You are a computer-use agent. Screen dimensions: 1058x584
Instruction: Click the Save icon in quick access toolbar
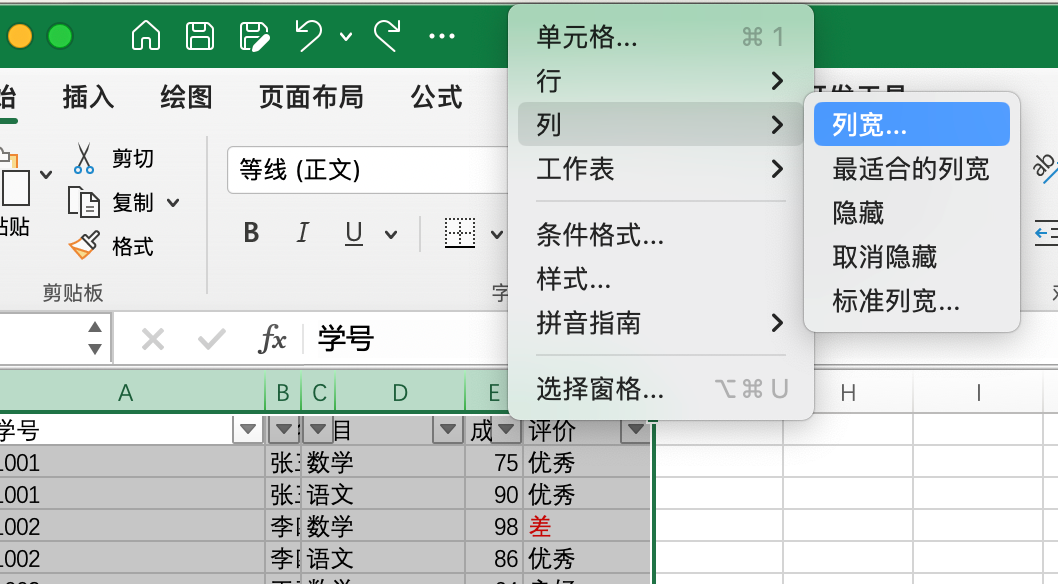pyautogui.click(x=200, y=33)
